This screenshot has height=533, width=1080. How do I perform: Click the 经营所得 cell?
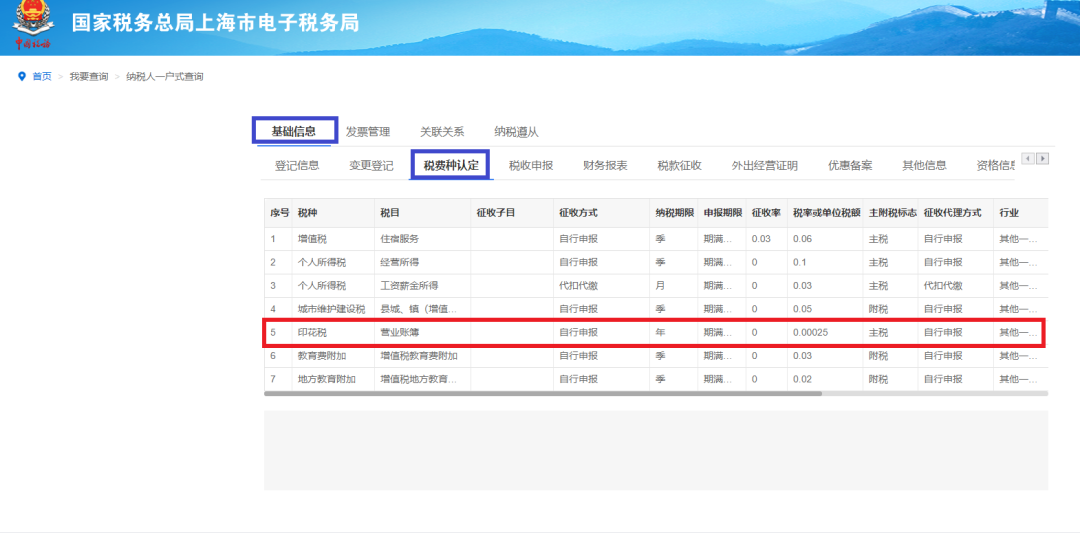coord(399,262)
